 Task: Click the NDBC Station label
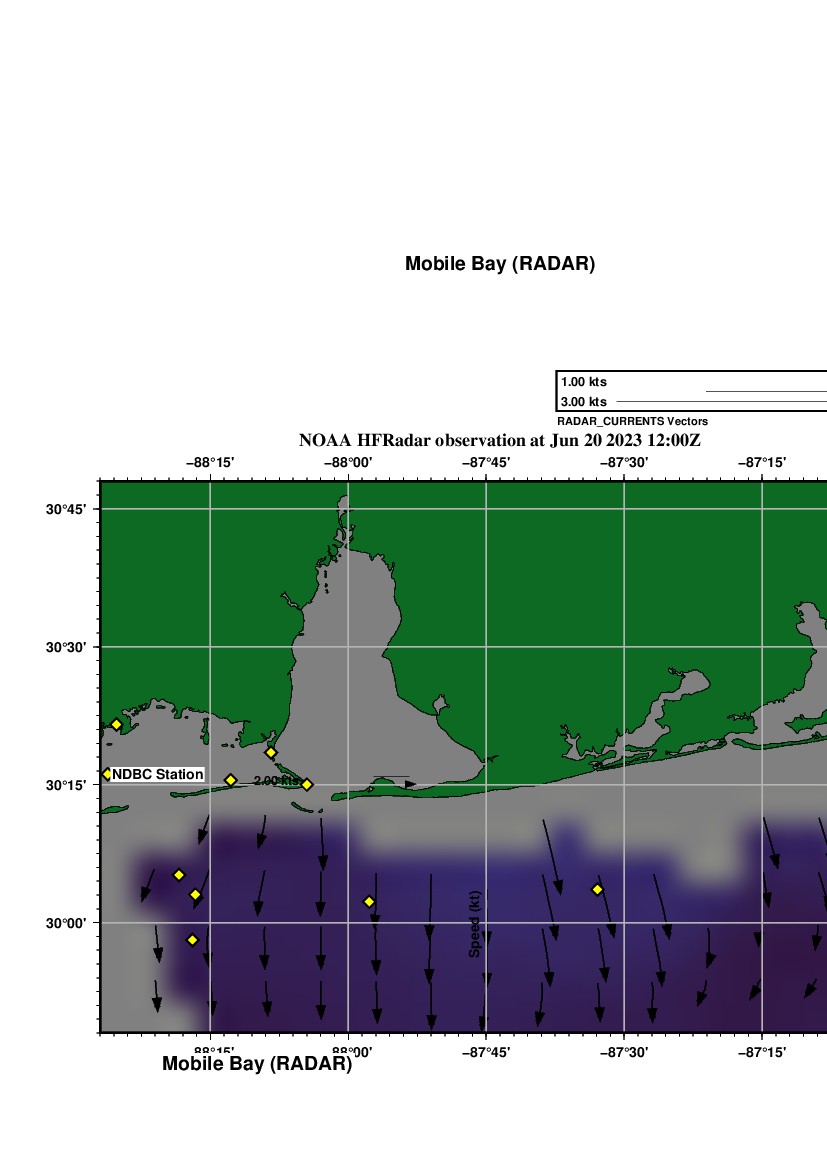pyautogui.click(x=158, y=775)
